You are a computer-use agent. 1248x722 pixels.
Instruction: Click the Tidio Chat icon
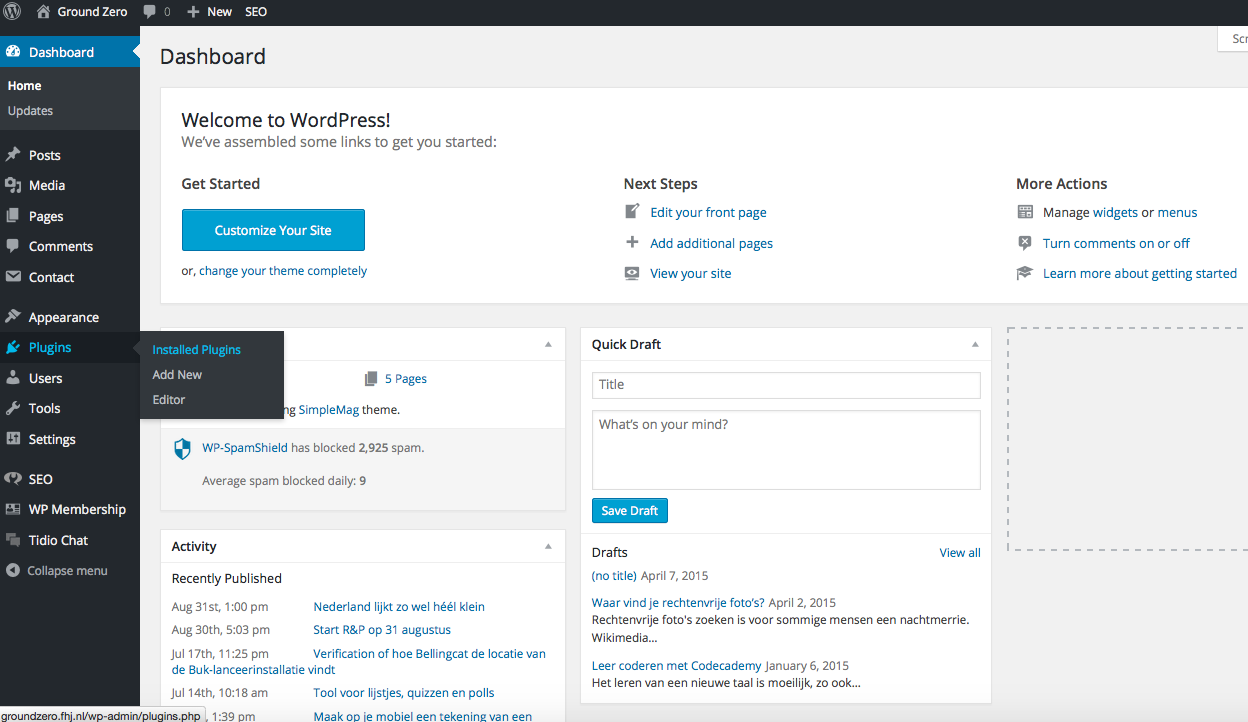click(x=13, y=540)
